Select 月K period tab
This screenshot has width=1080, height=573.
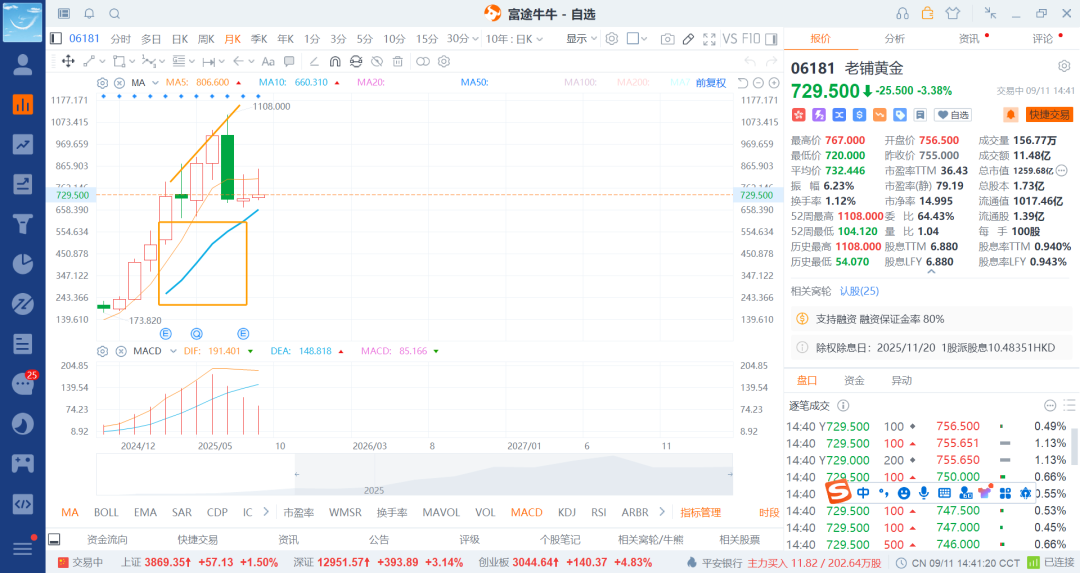pos(232,39)
